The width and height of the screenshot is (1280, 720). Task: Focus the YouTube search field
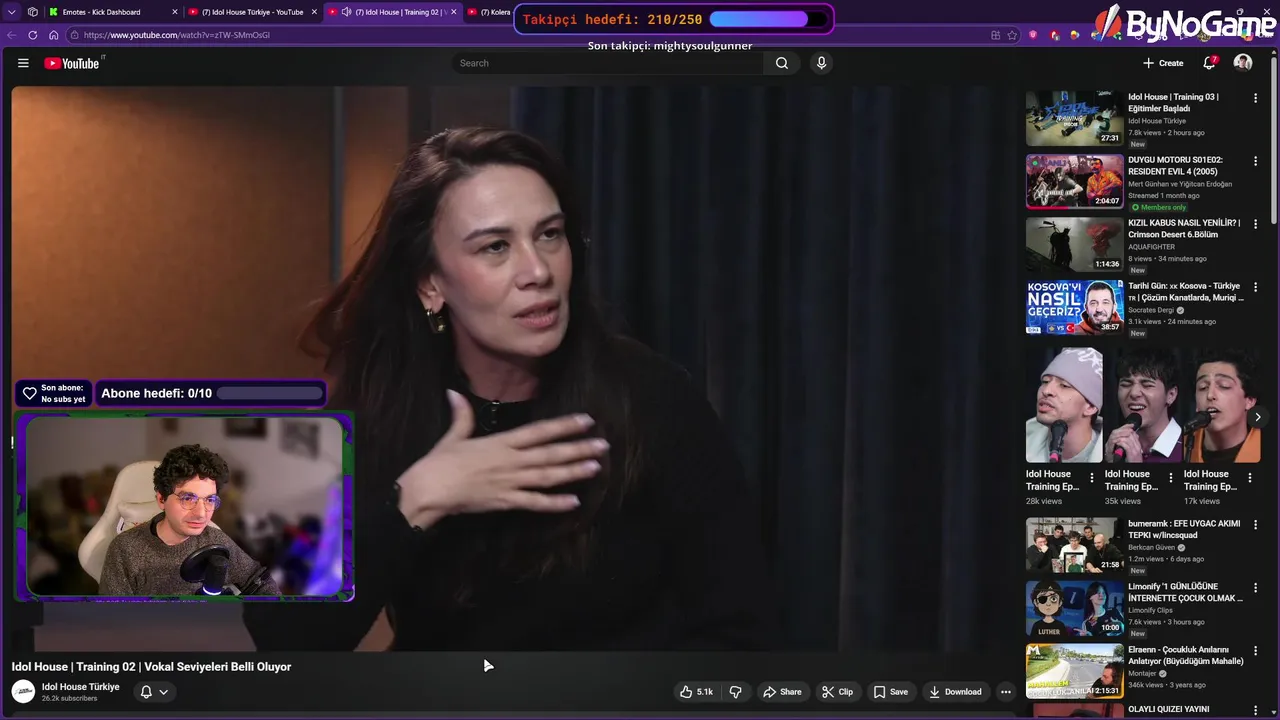[607, 63]
